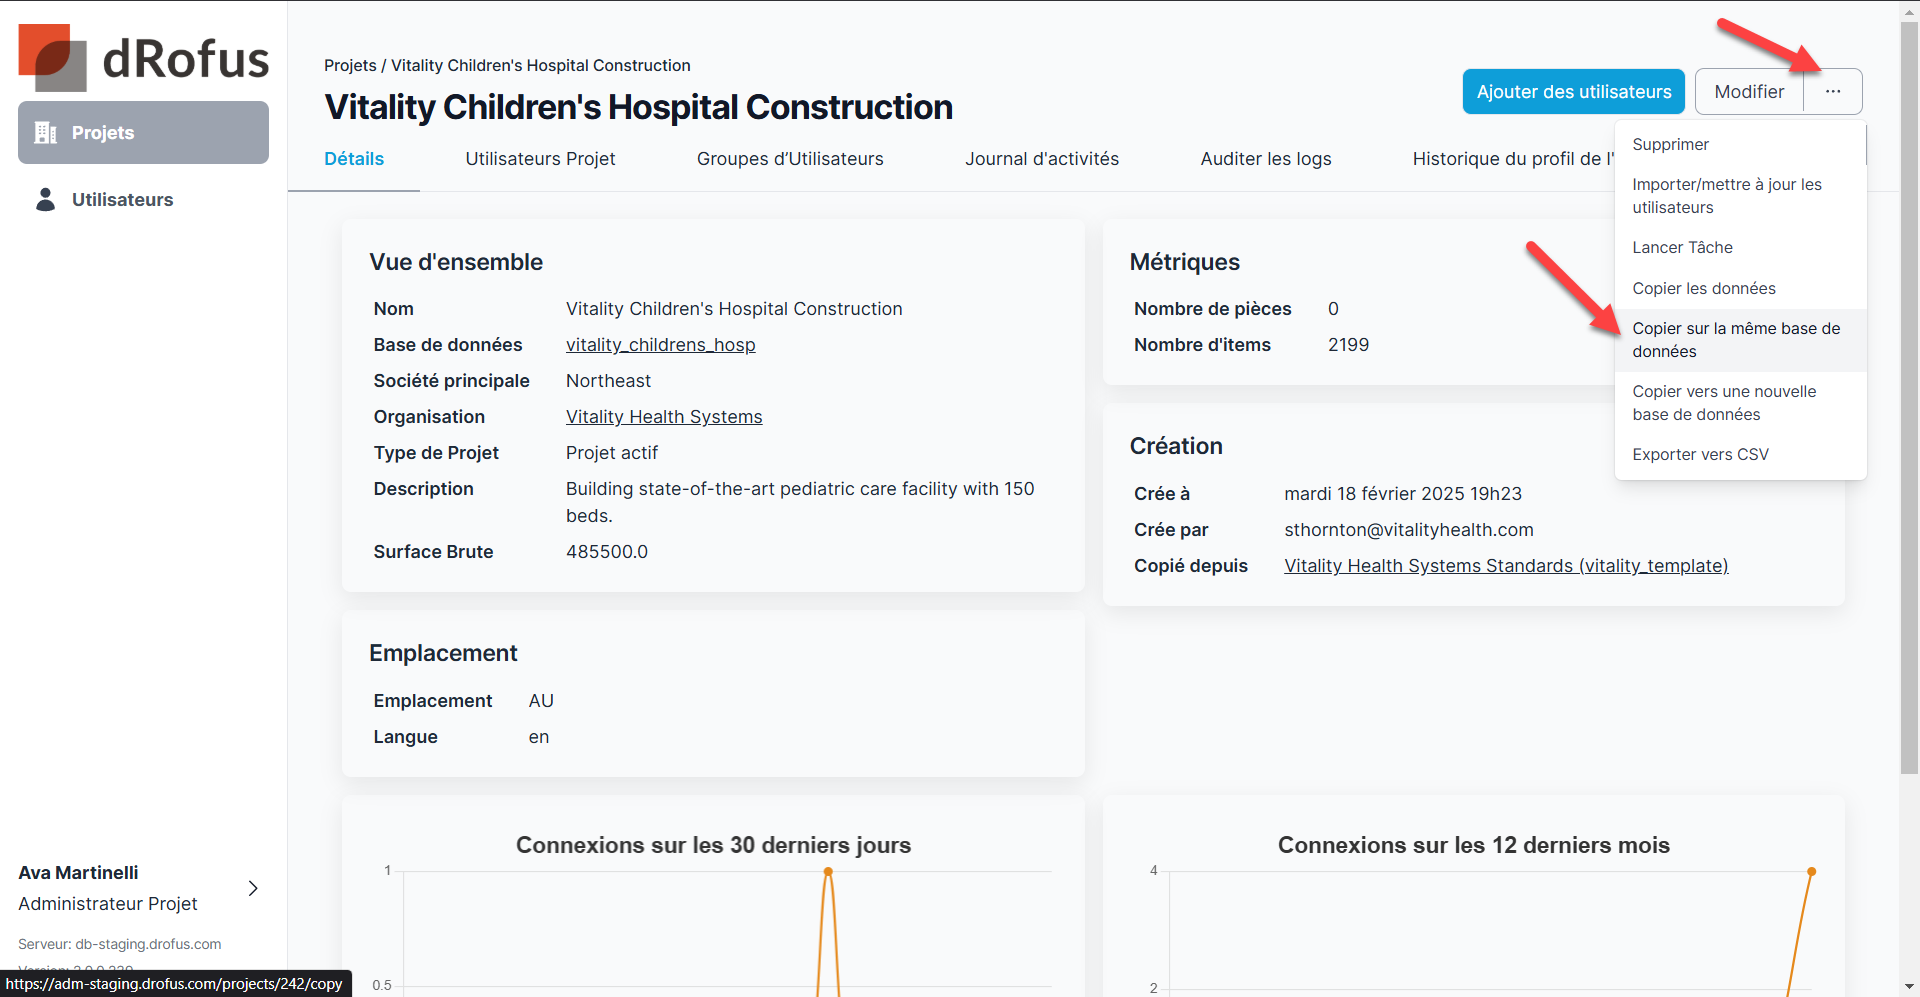Image resolution: width=1920 pixels, height=997 pixels.
Task: Open the Journal d'activités tab
Action: [1041, 159]
